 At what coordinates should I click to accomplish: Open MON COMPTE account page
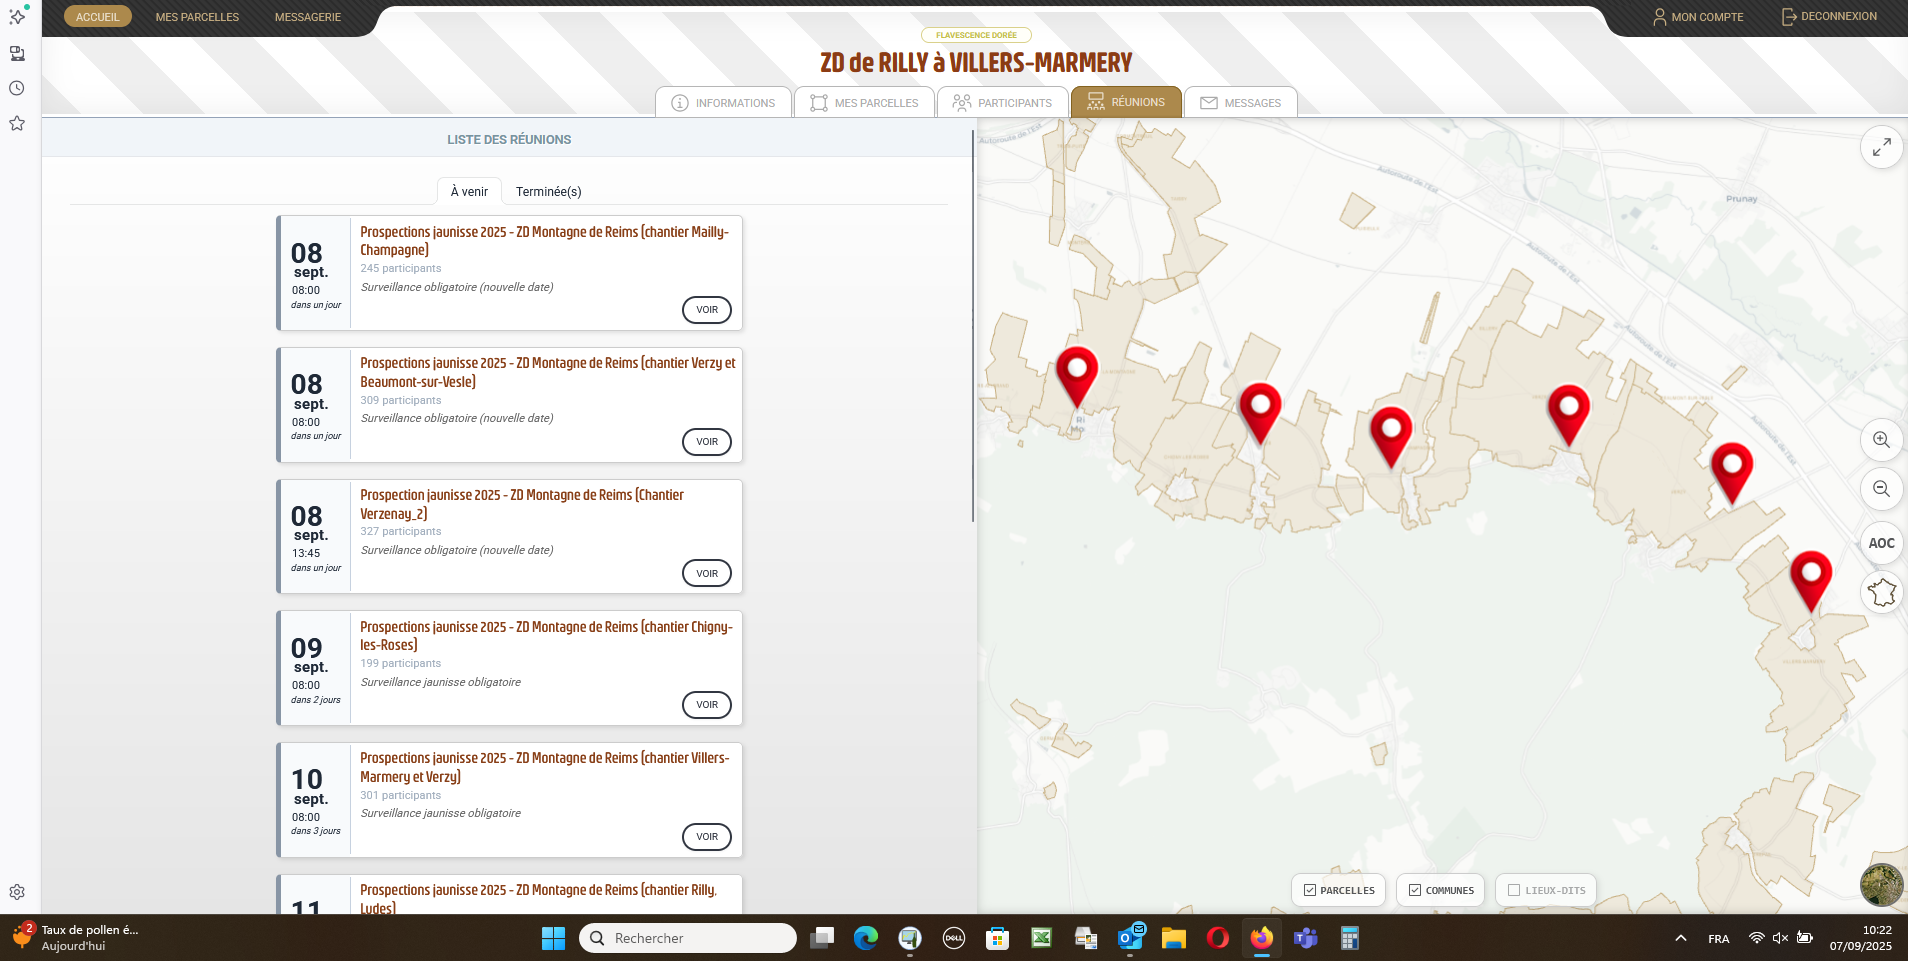1697,17
